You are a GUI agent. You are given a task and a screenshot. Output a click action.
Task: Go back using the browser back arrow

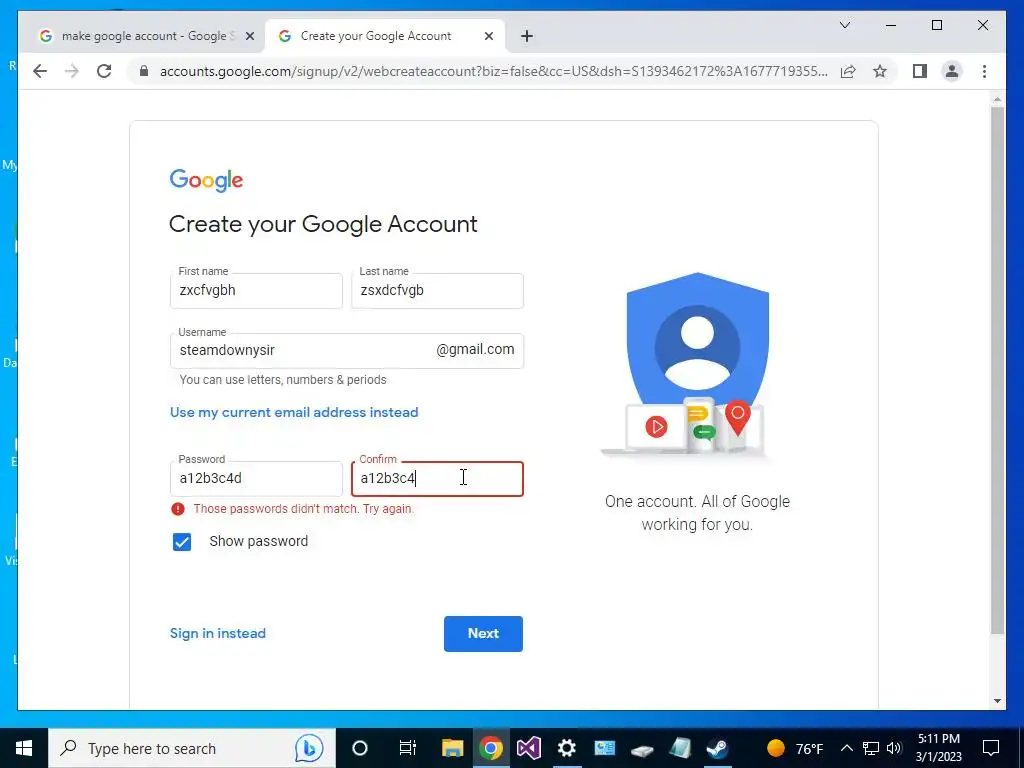pyautogui.click(x=40, y=71)
